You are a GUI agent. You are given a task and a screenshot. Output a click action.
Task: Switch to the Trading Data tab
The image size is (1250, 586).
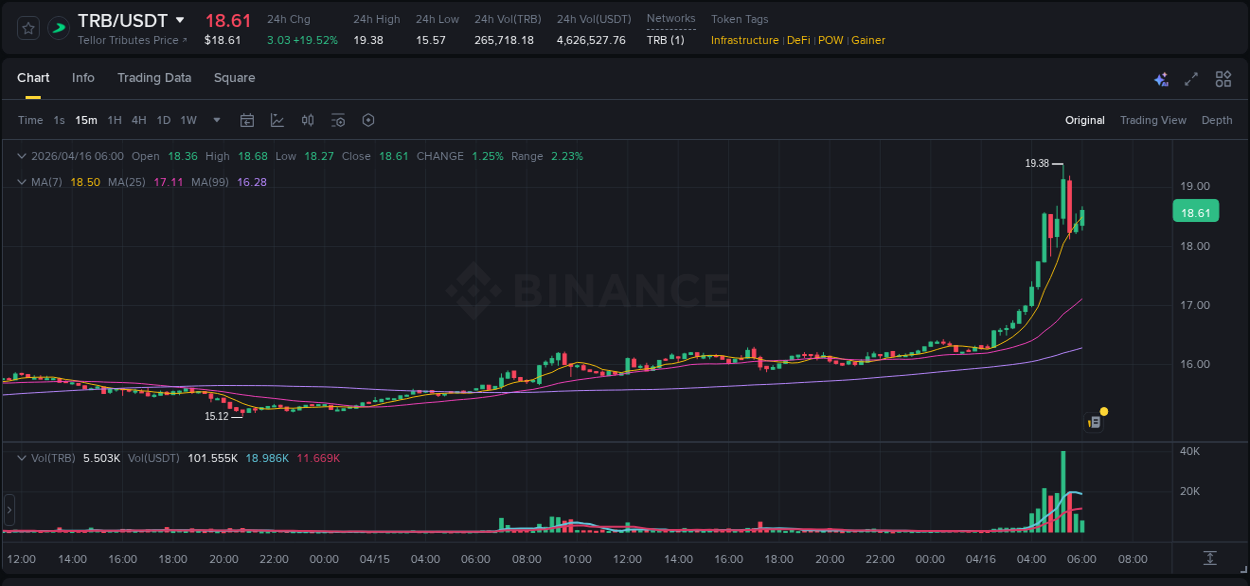click(154, 77)
